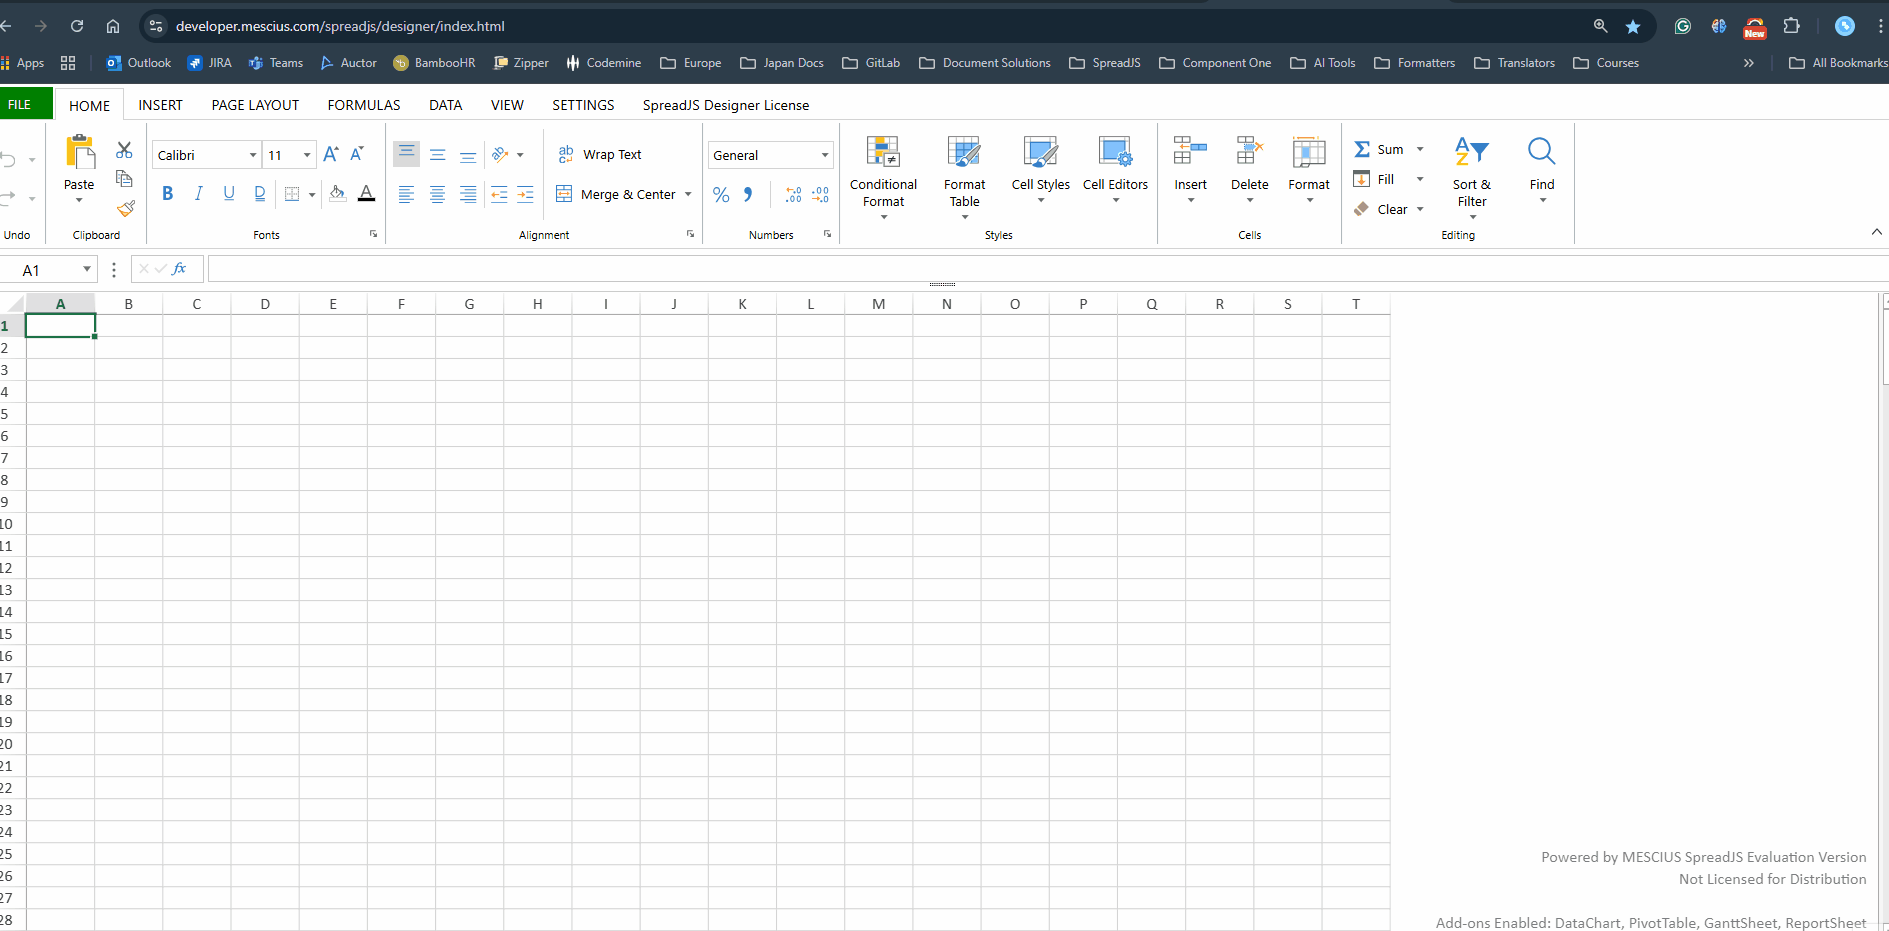Click the Increase Font Size icon

[x=331, y=154]
